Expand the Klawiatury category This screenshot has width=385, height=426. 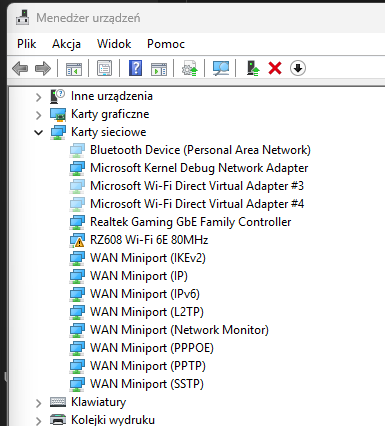(39, 403)
